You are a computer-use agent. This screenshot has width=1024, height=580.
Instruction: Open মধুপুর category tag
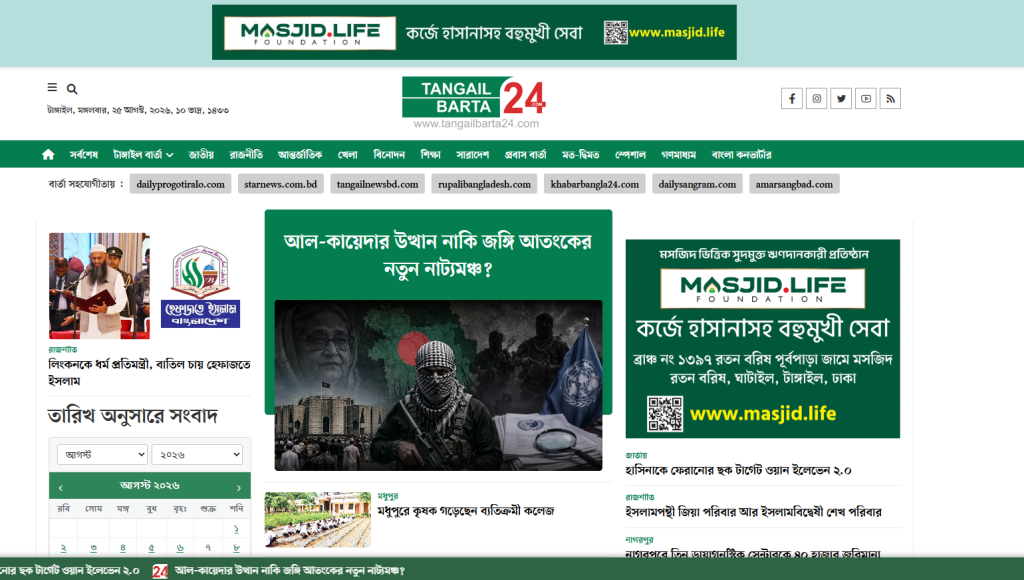click(x=388, y=496)
